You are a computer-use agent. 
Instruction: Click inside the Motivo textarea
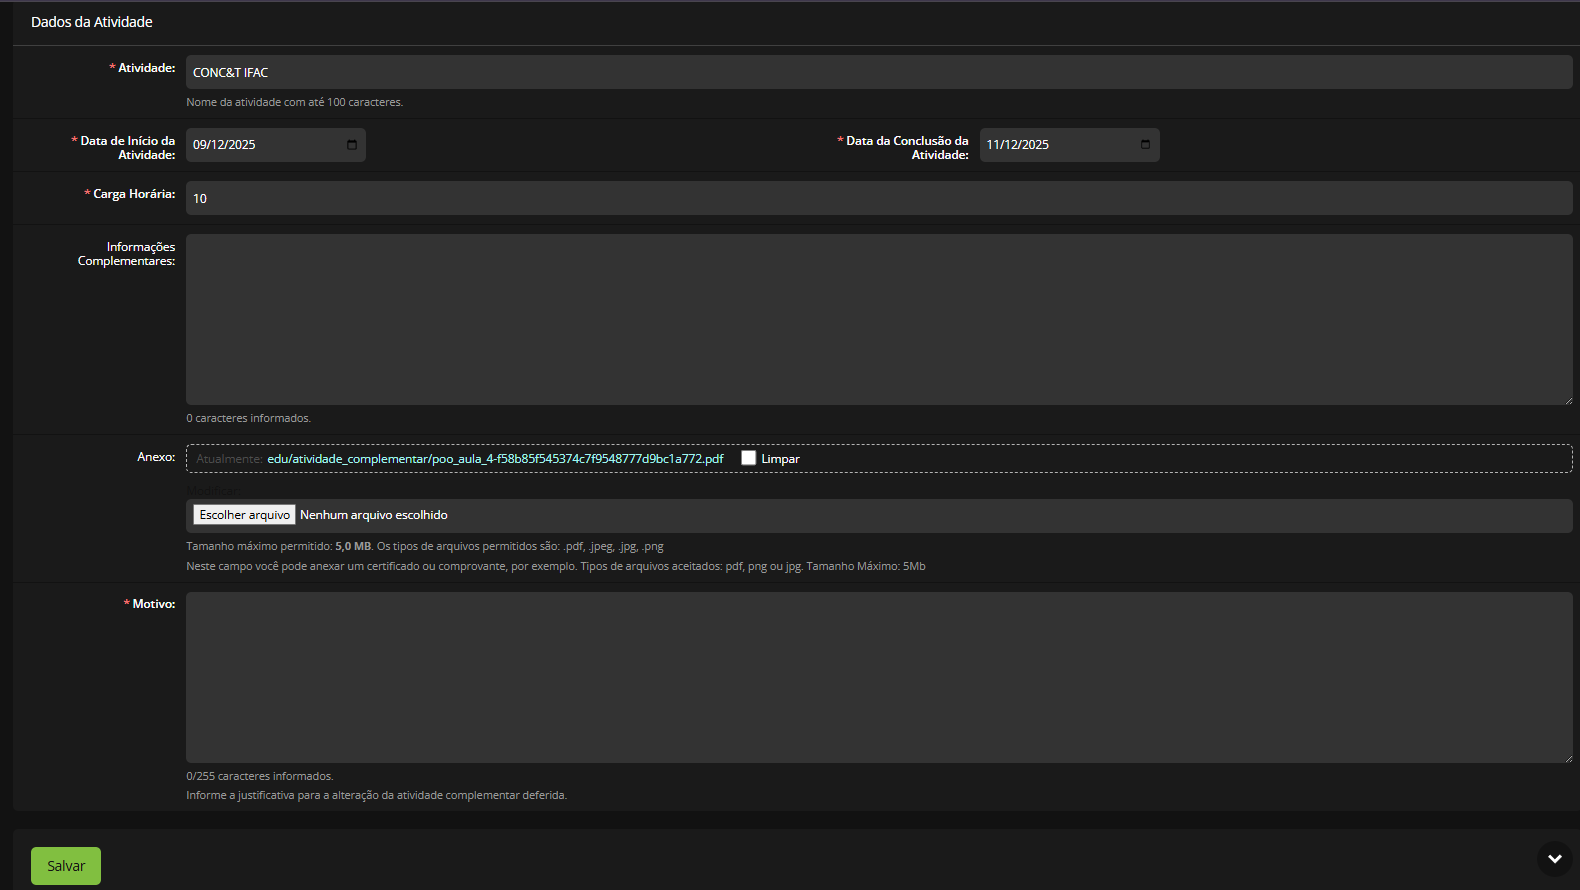[x=878, y=677]
